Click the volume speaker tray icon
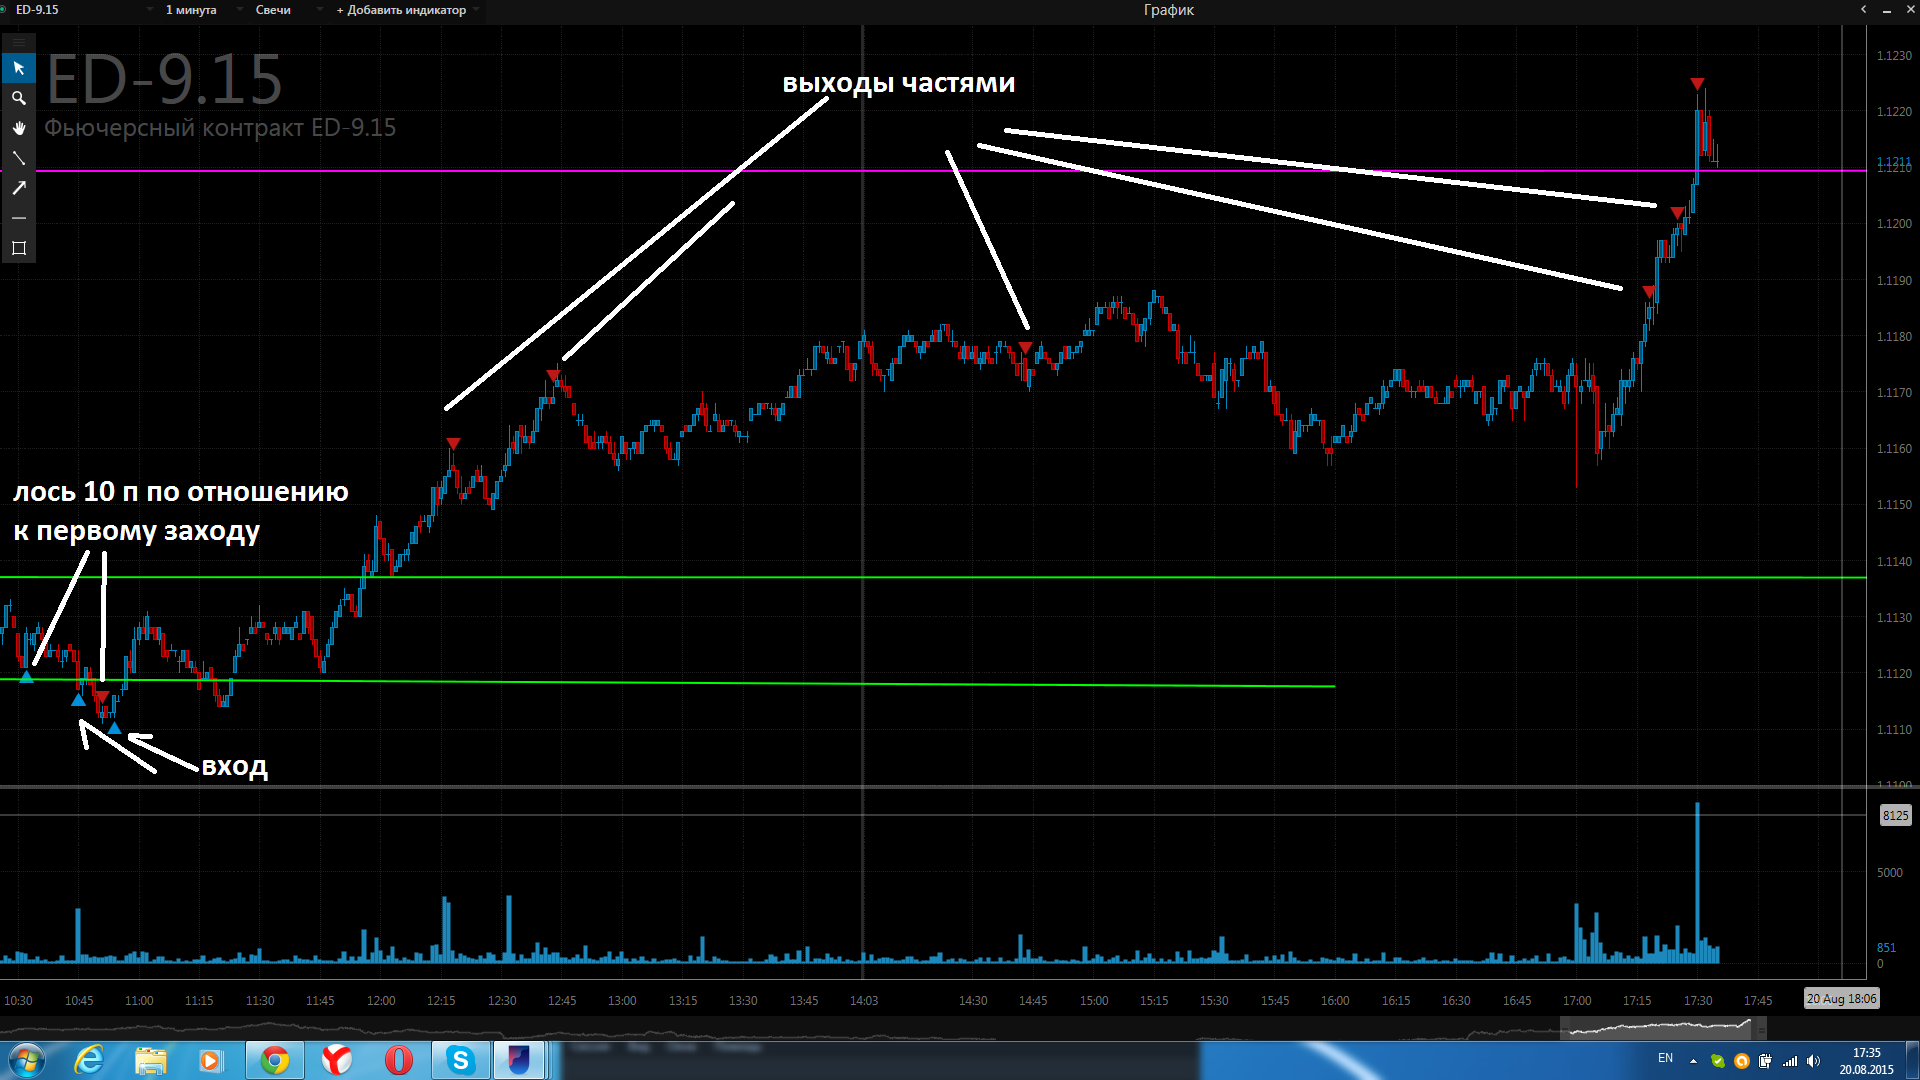The height and width of the screenshot is (1080, 1920). pos(1814,1061)
